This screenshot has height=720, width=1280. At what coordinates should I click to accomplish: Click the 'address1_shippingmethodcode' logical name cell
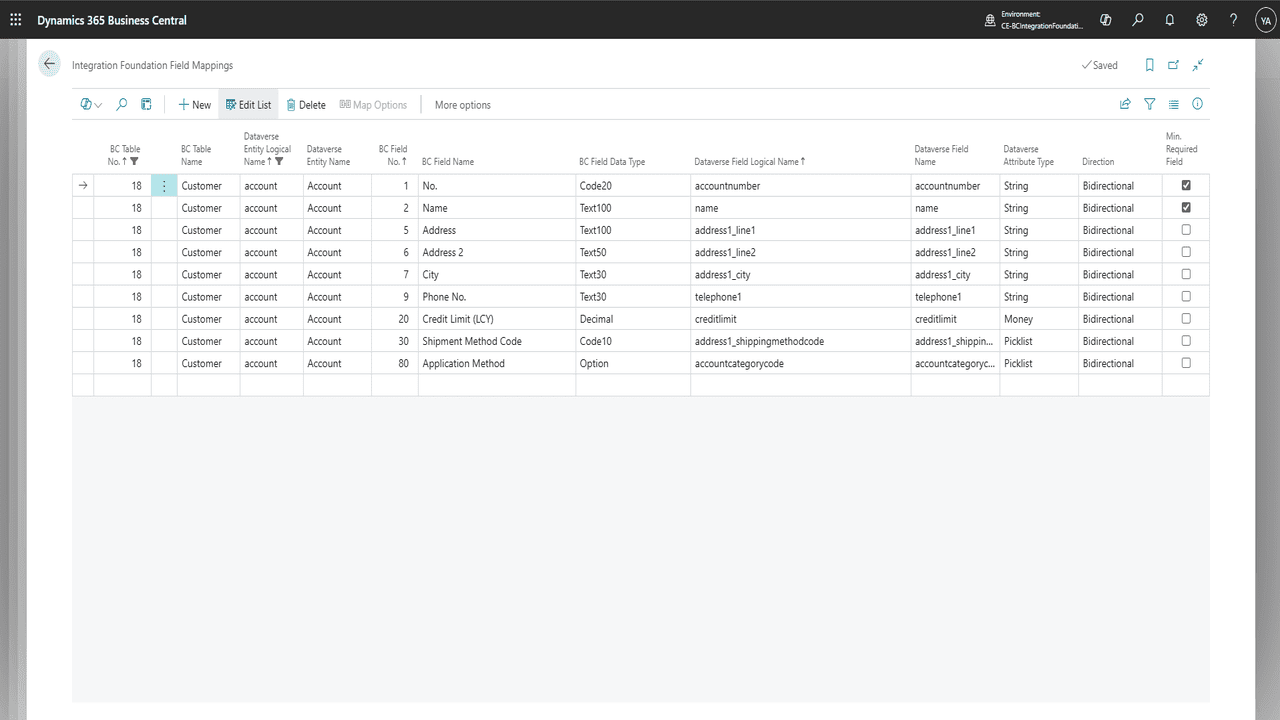(800, 341)
